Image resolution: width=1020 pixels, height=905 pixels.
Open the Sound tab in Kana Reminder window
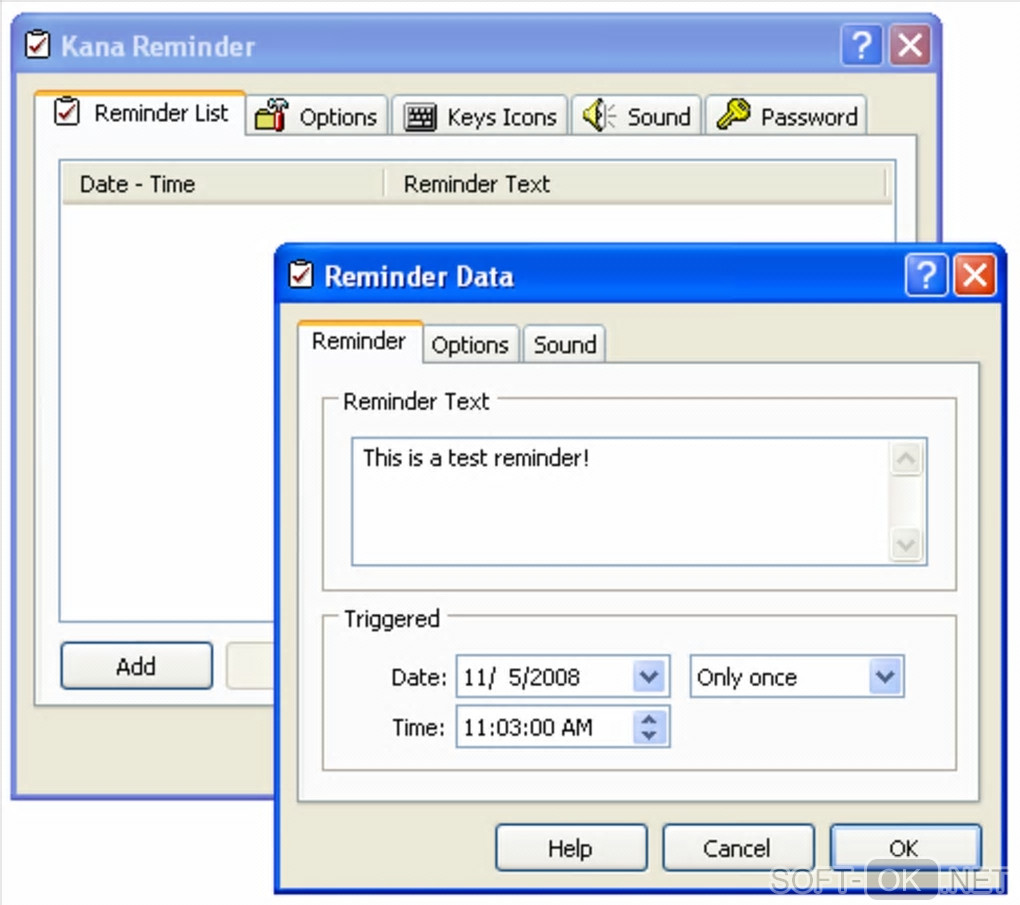tap(636, 116)
